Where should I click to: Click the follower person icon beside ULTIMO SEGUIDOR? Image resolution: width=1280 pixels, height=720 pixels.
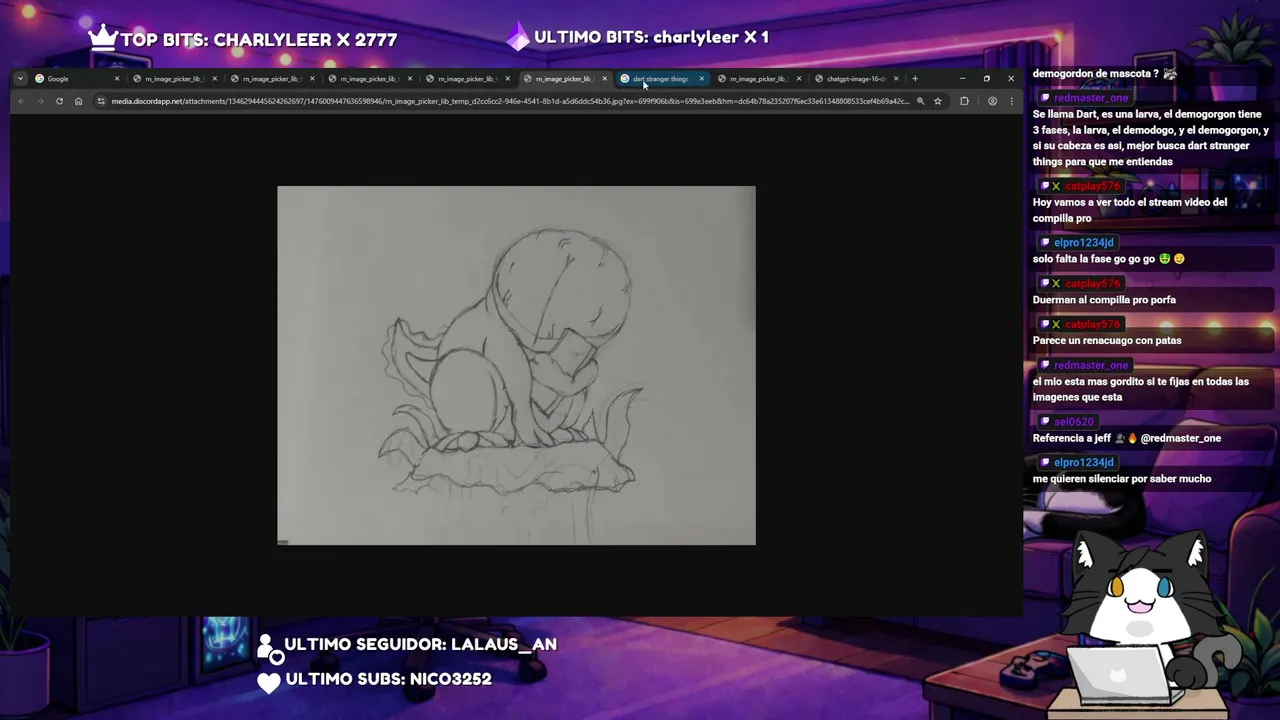[x=269, y=647]
